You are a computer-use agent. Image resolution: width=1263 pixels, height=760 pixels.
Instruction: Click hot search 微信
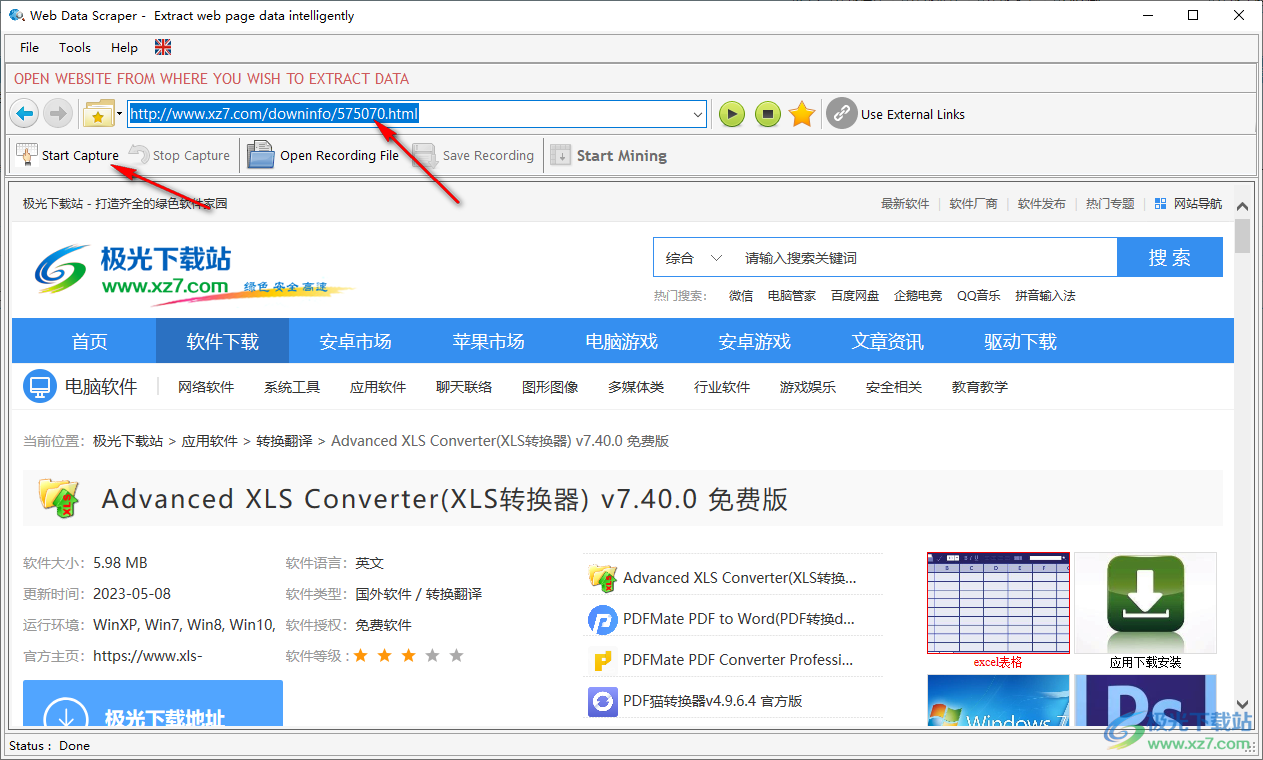click(741, 296)
